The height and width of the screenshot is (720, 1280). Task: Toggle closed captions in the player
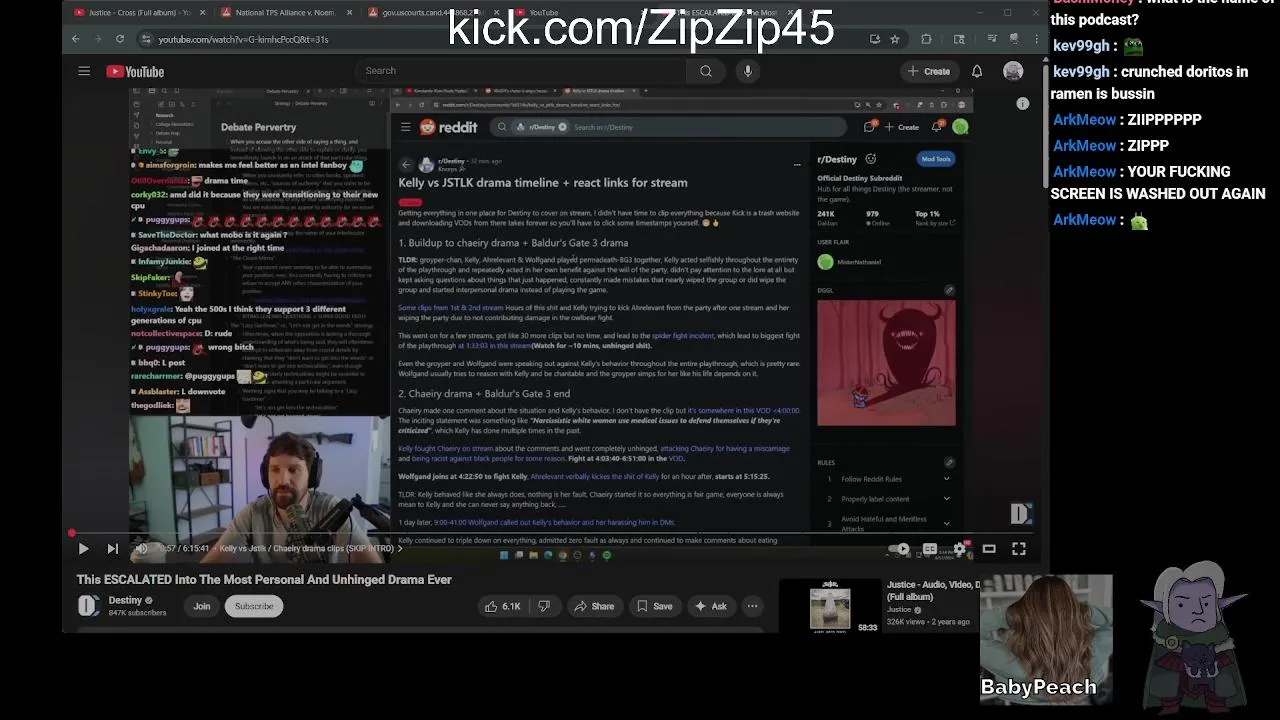tap(930, 548)
